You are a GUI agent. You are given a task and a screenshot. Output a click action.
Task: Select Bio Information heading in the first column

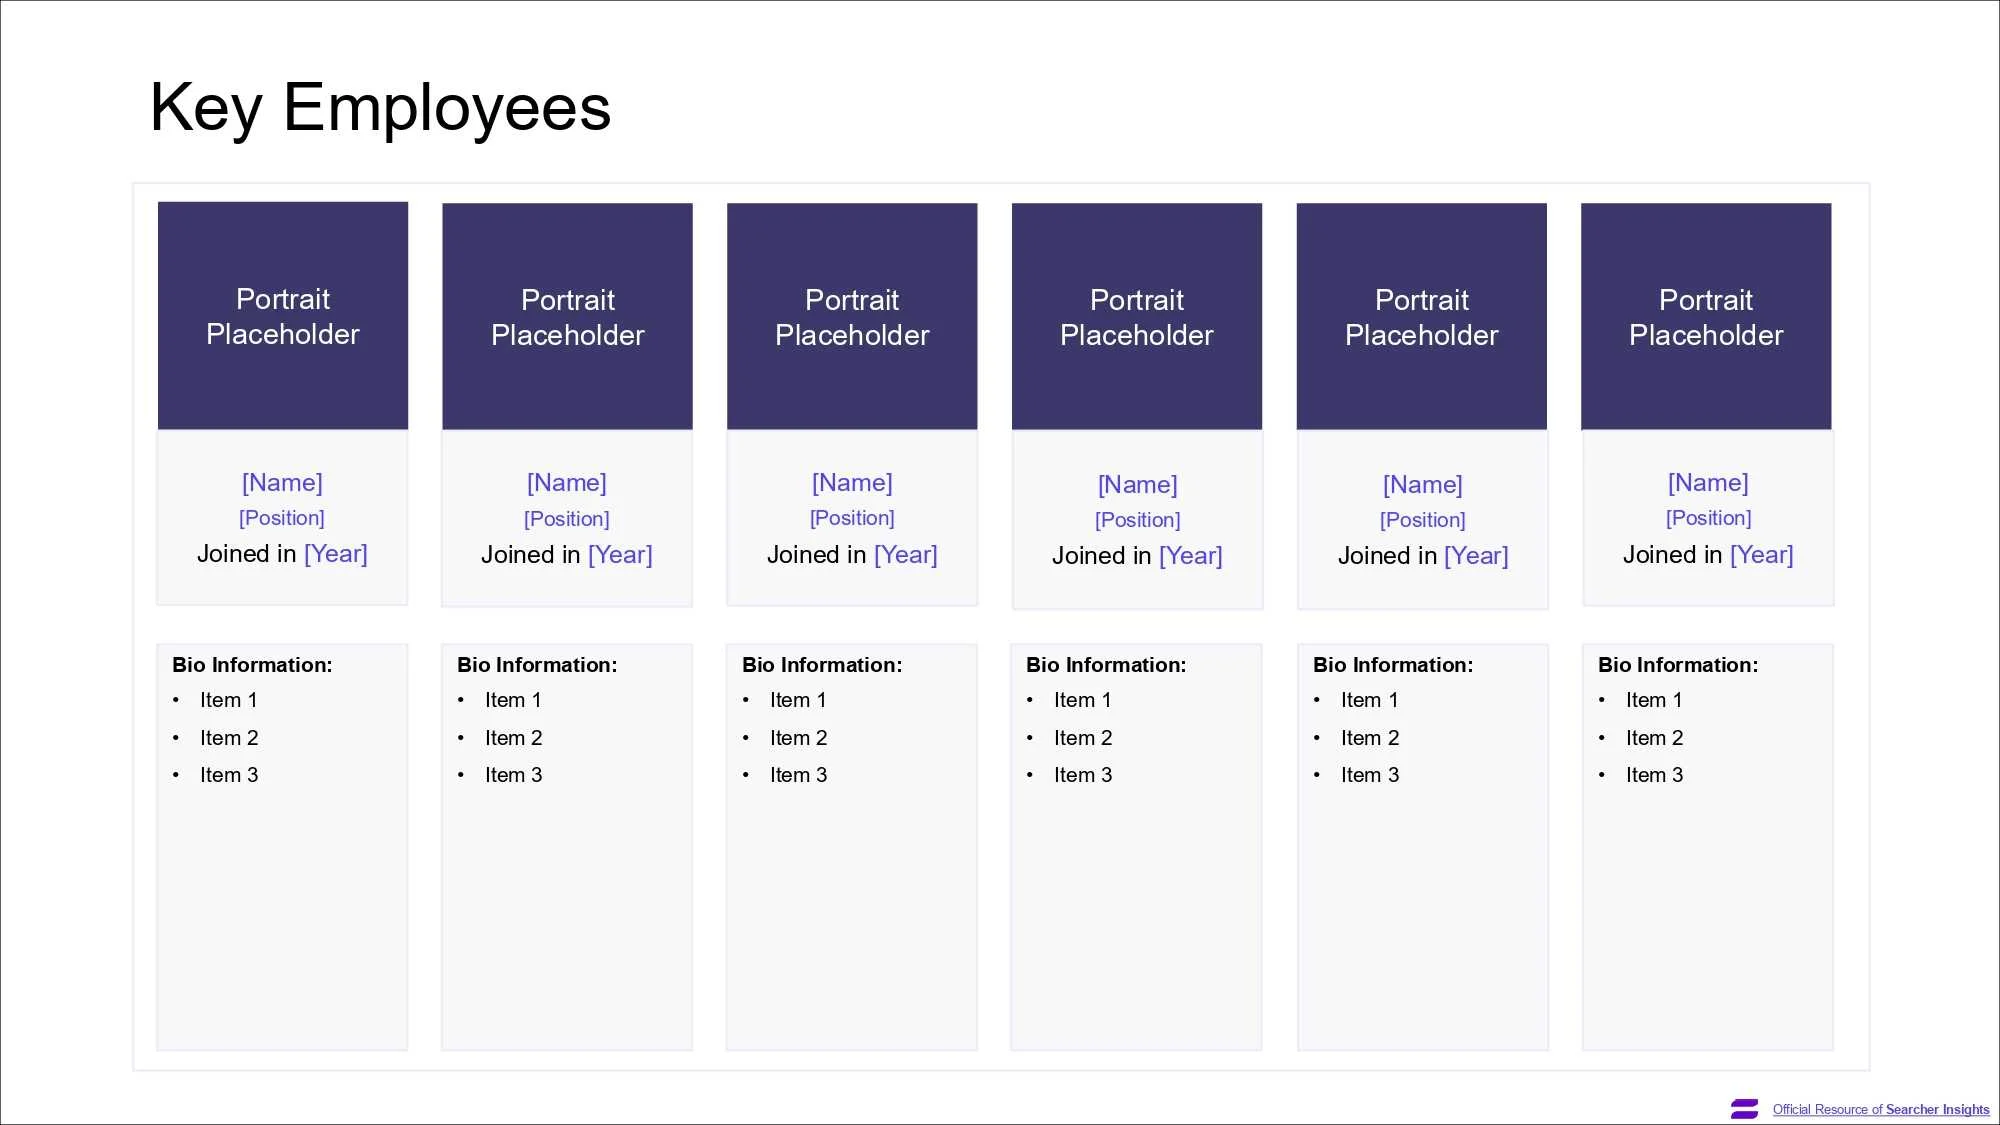(252, 665)
